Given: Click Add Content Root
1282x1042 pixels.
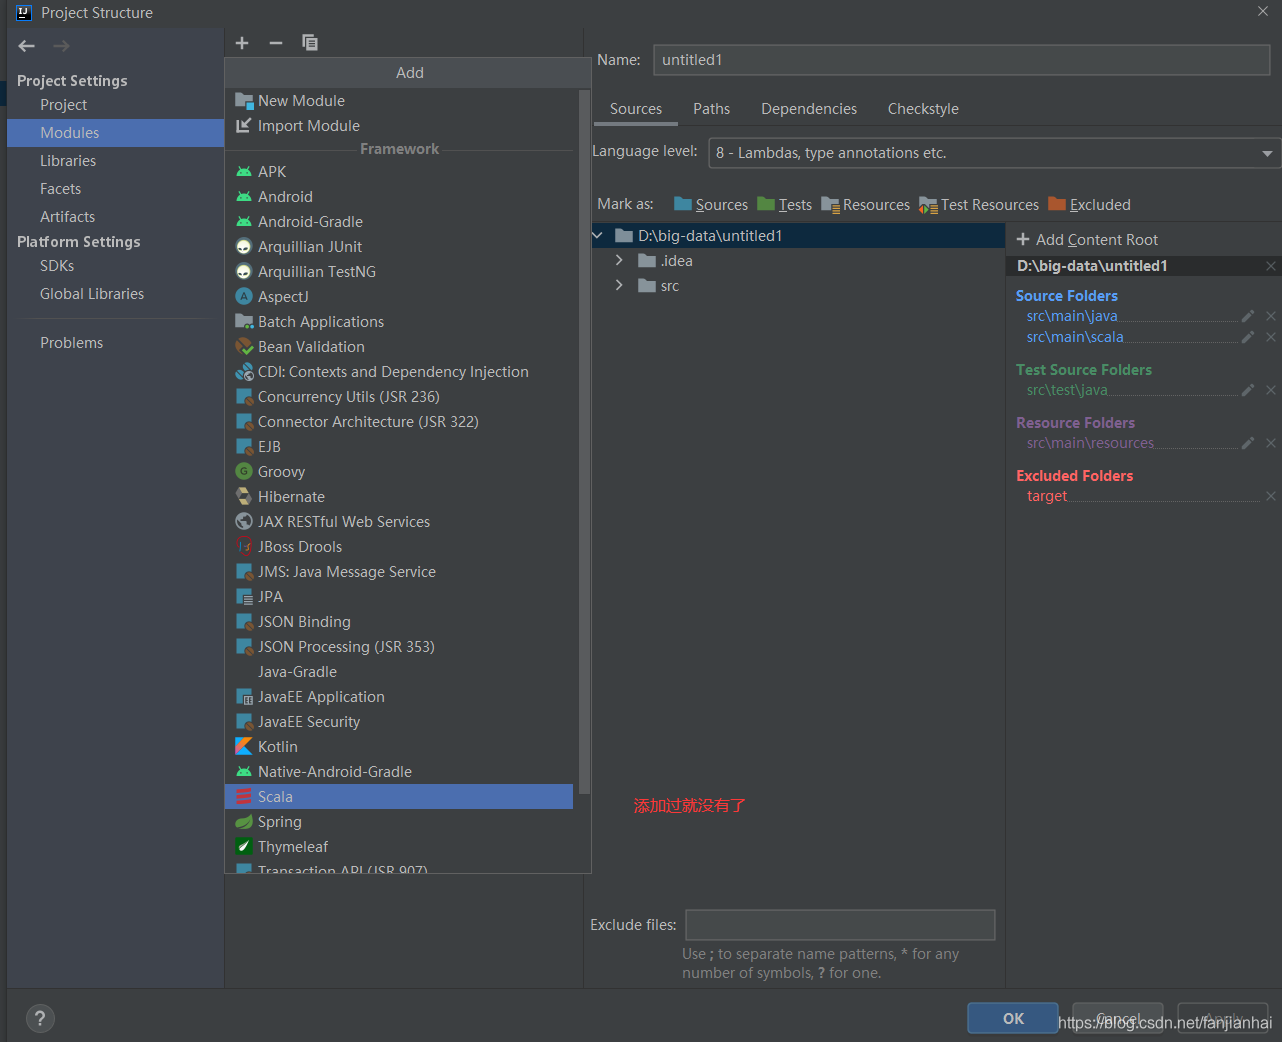Looking at the screenshot, I should pos(1087,240).
